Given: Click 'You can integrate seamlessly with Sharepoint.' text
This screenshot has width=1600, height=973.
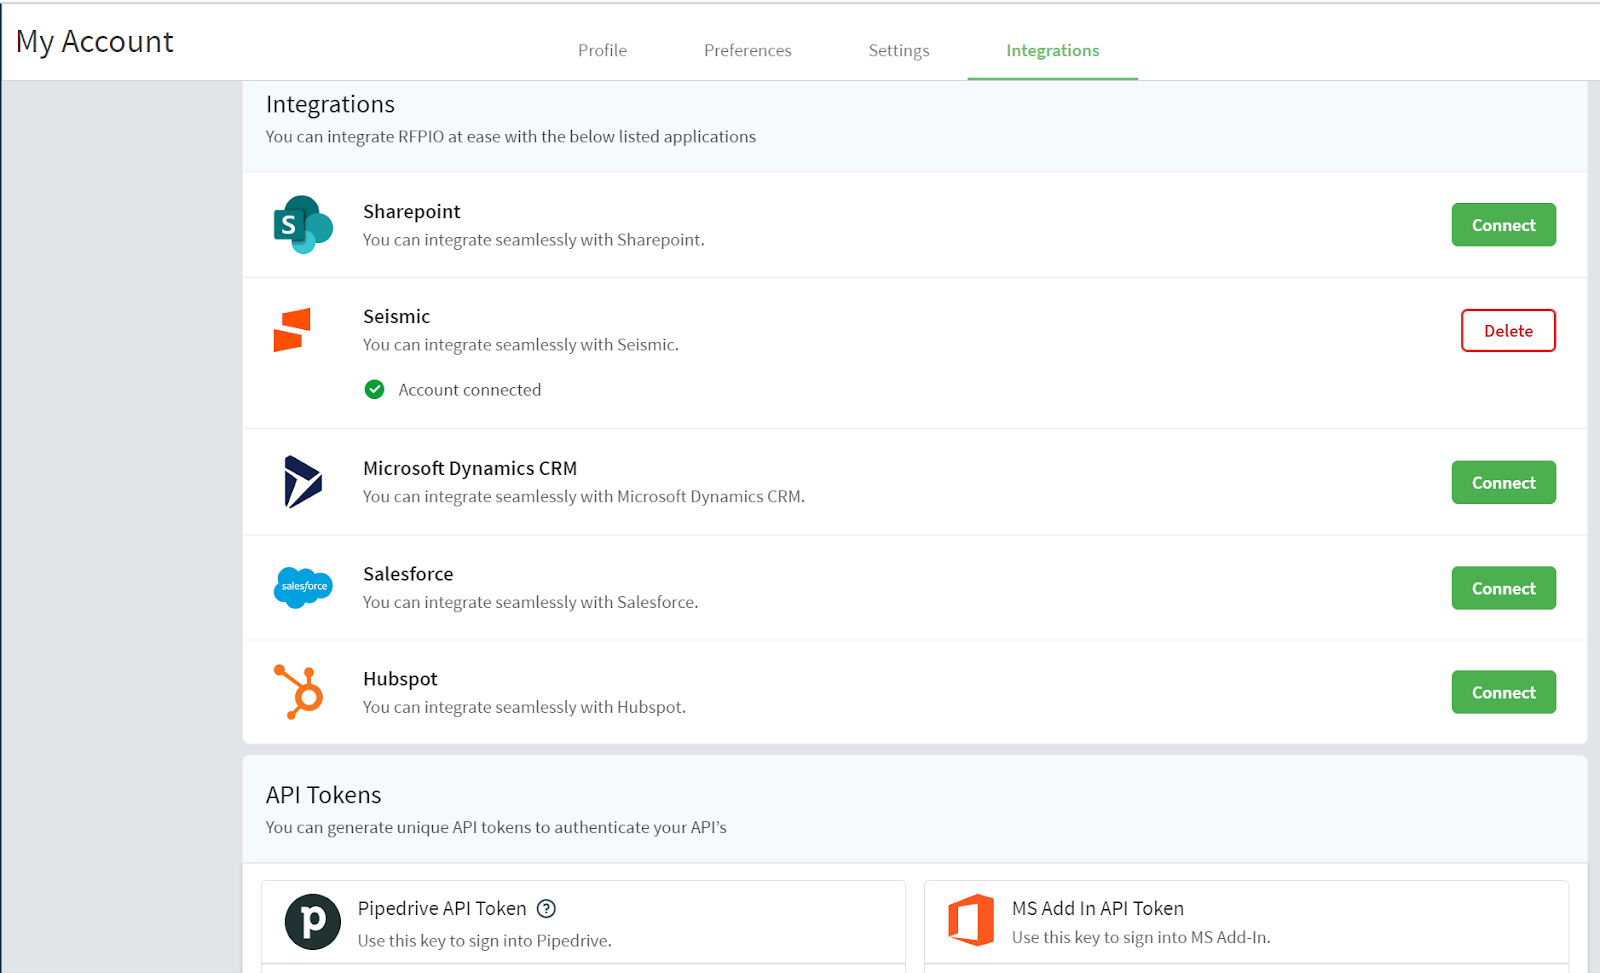Looking at the screenshot, I should pos(533,240).
